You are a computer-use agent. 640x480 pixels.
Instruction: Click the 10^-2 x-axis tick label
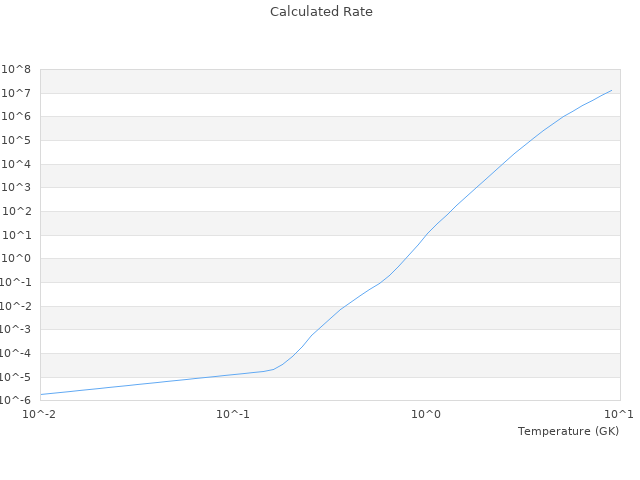pos(40,414)
